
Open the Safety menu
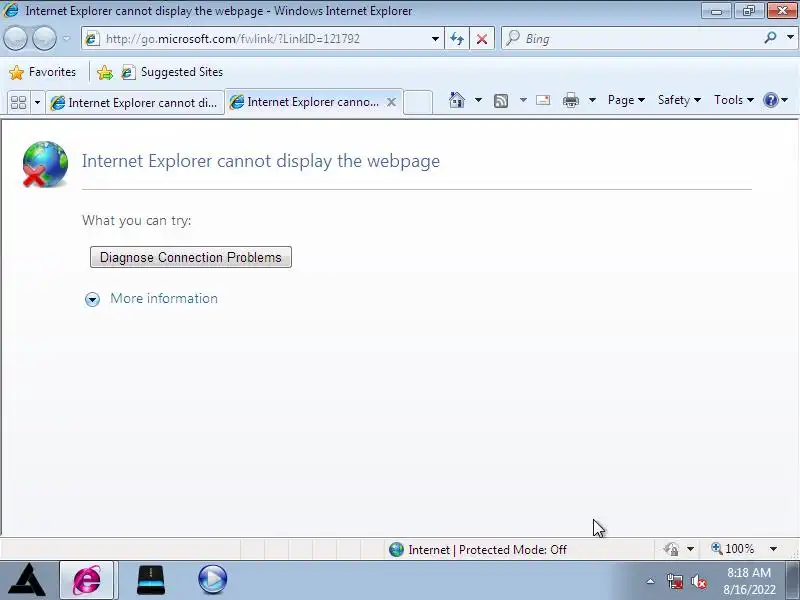[x=679, y=100]
